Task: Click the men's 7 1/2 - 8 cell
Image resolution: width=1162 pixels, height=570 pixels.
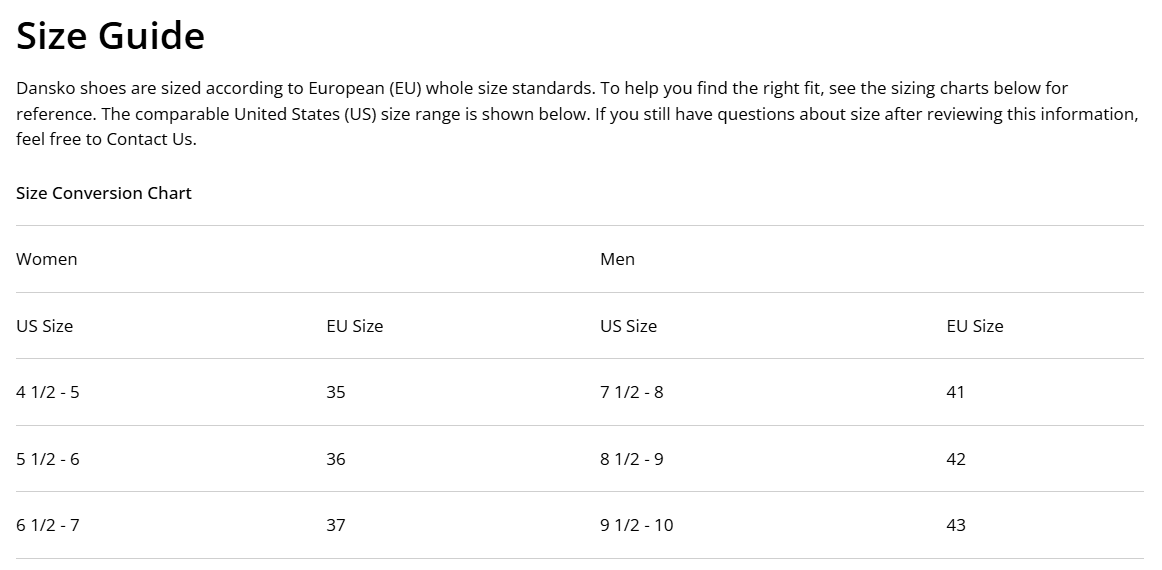Action: (x=632, y=392)
